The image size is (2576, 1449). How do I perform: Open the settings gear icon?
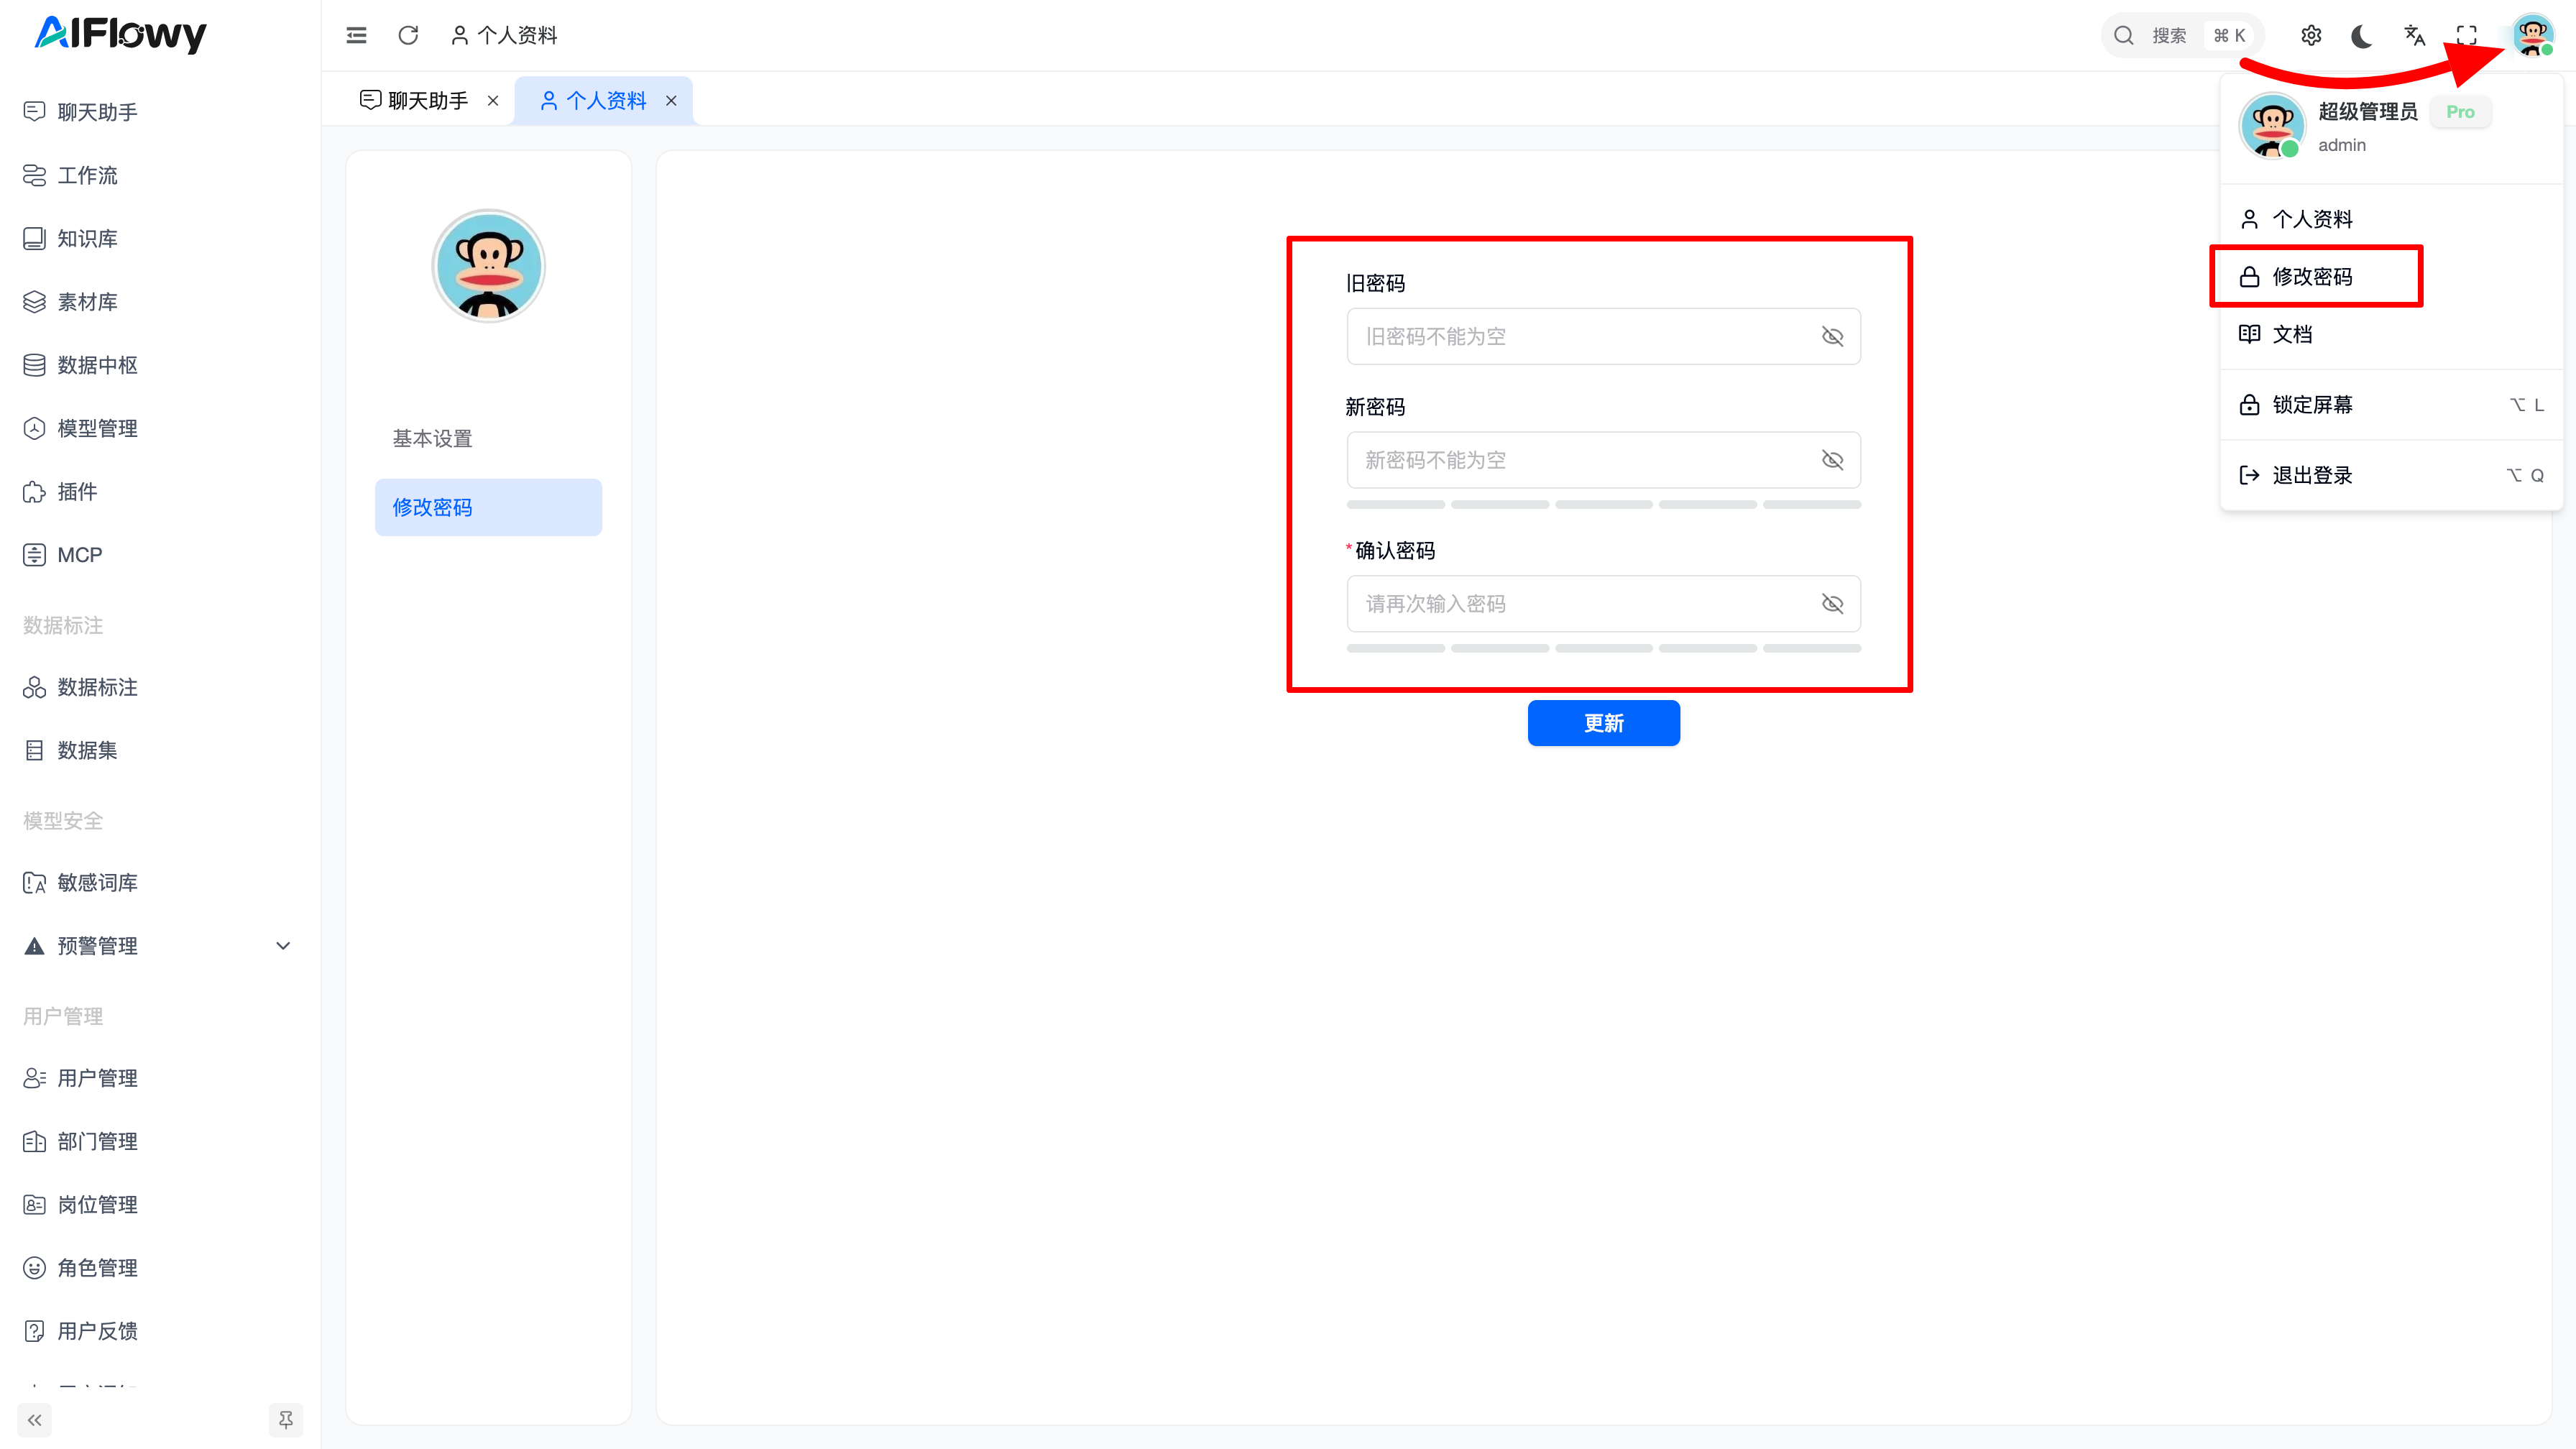point(2310,36)
